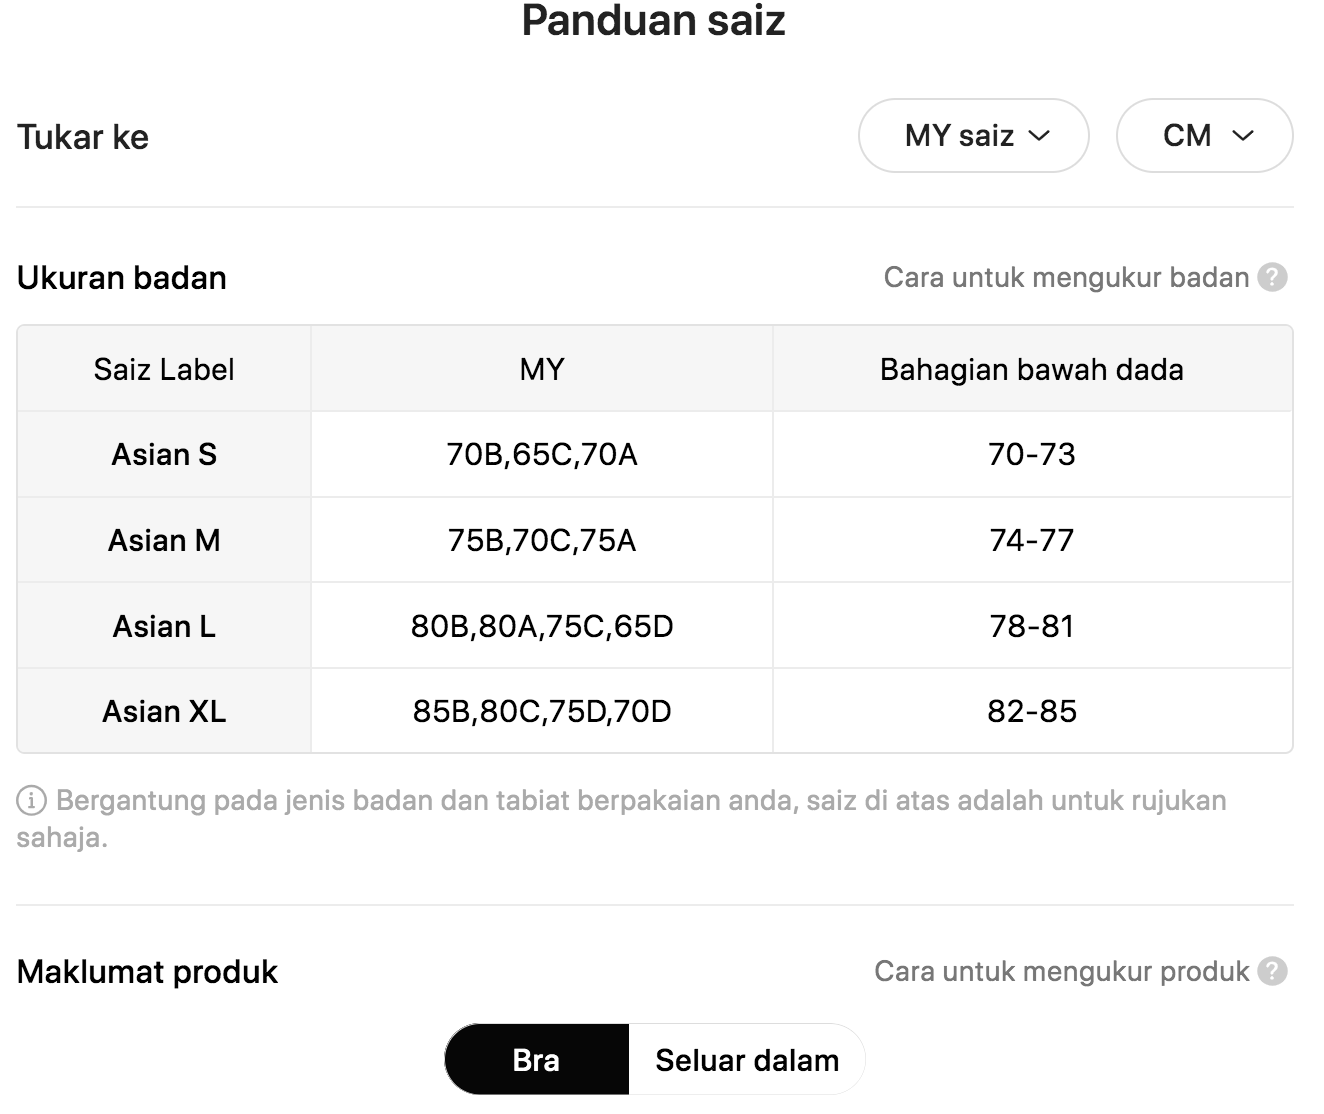Open Cara untuk mengukur badan link
1324x1114 pixels.
[x=1066, y=277]
